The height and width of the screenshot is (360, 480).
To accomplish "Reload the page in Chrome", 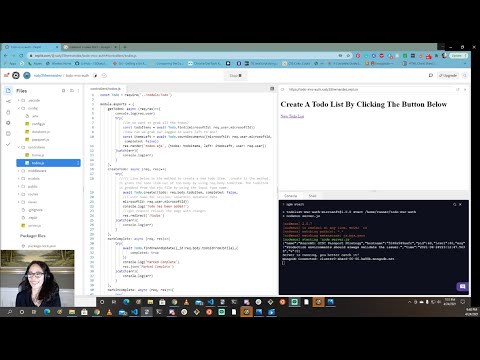I will click(21, 55).
